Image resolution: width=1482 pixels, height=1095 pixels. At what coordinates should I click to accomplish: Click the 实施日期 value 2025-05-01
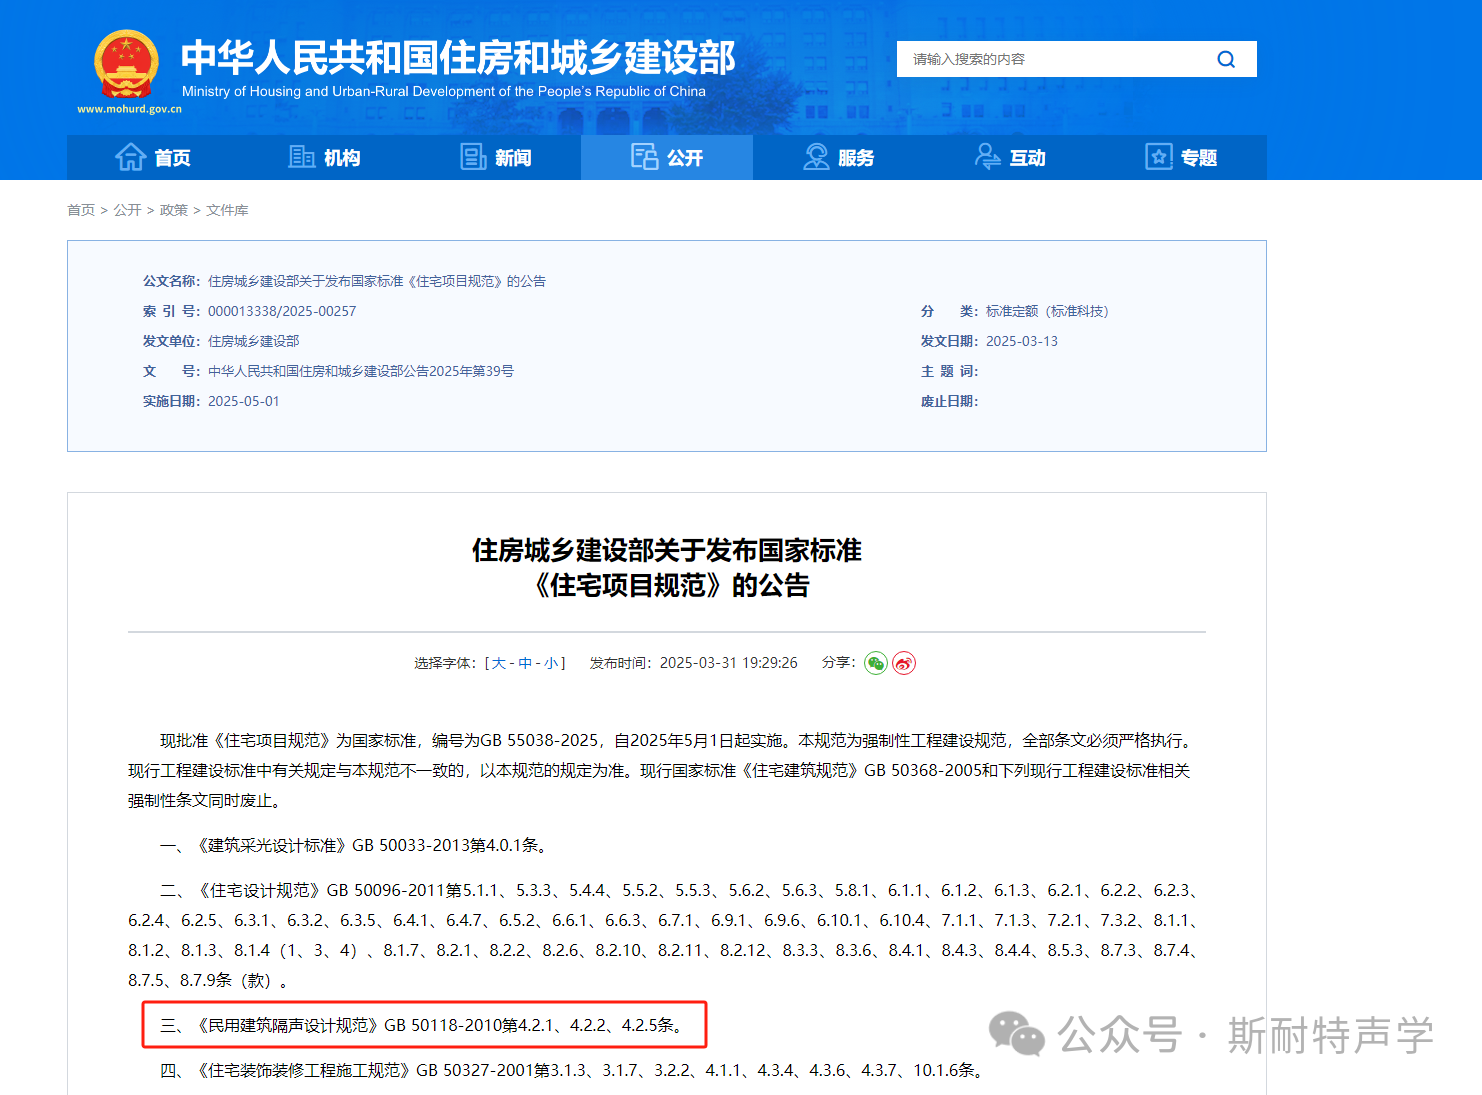[x=244, y=401]
